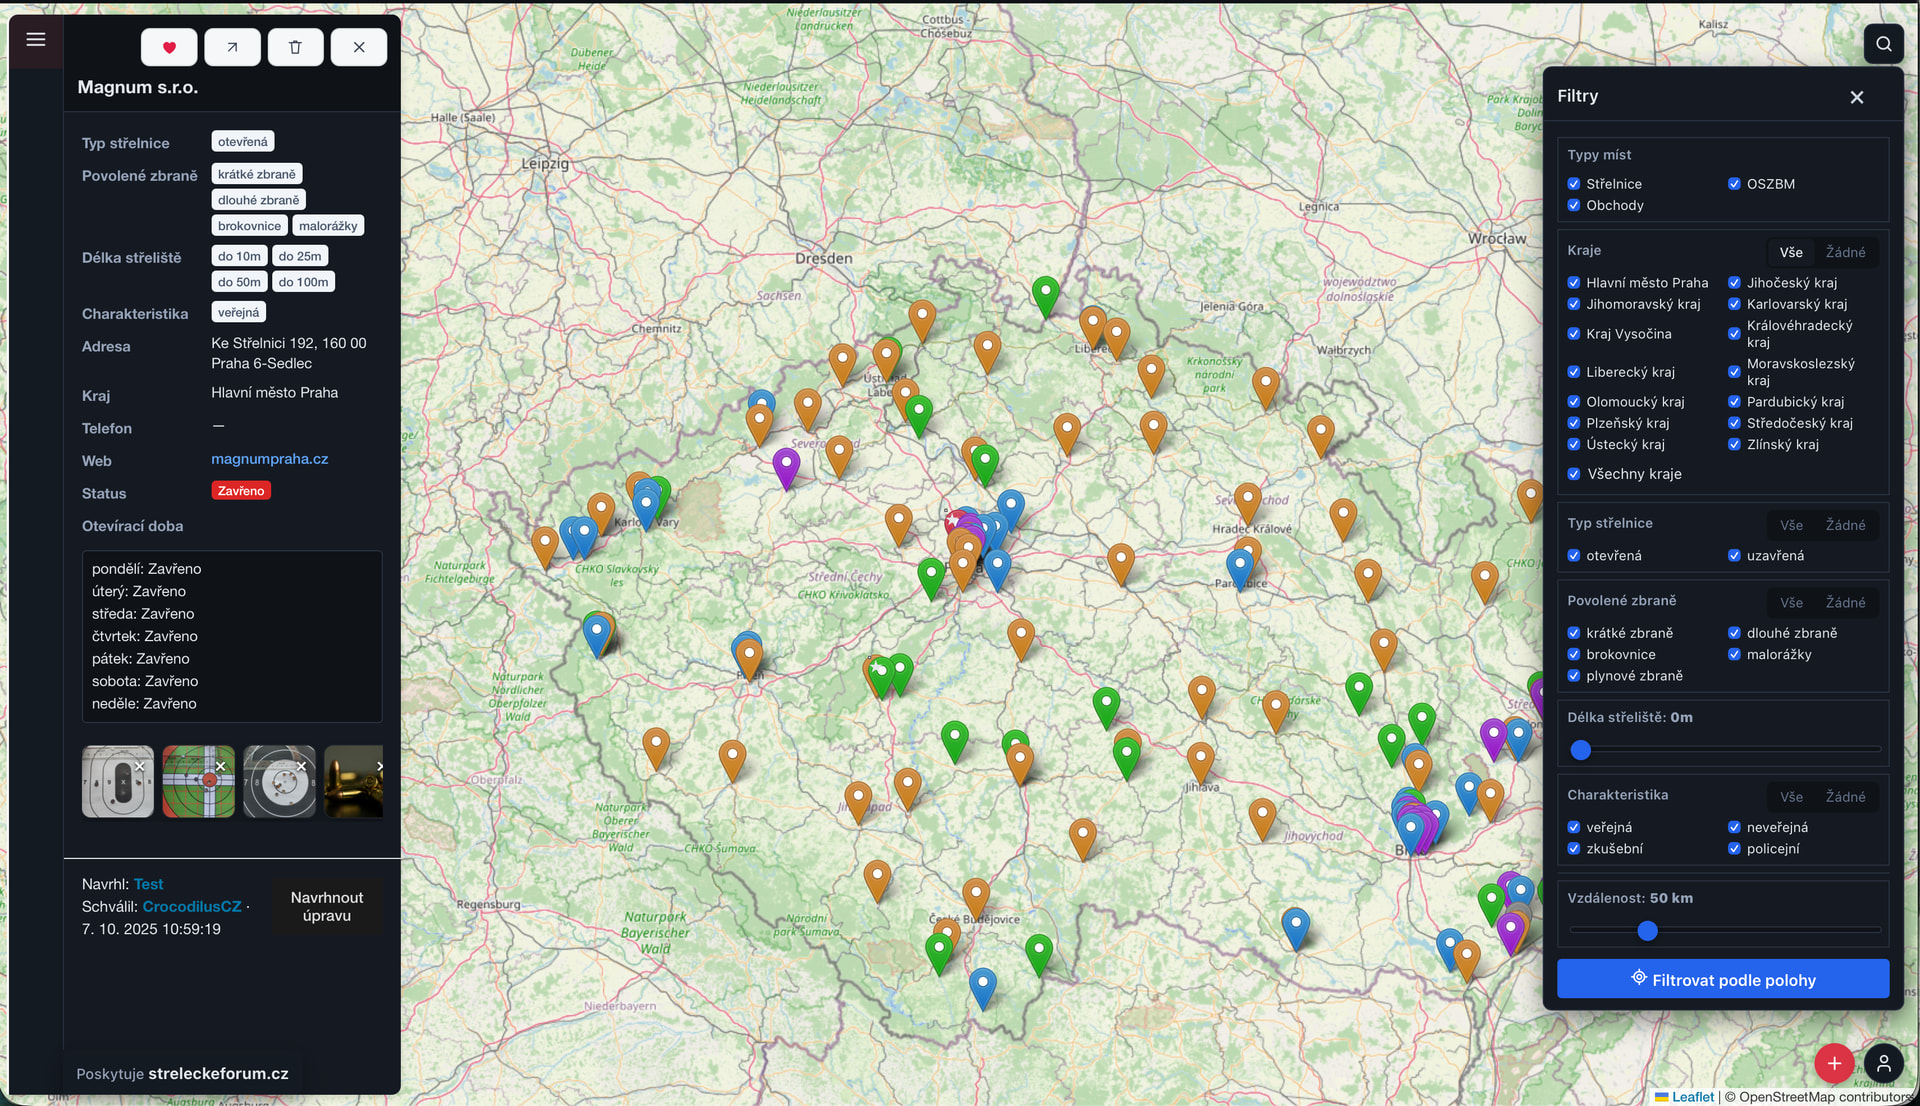Toggle the Jihomoravský kraj checkbox
The image size is (1920, 1106).
(x=1574, y=304)
